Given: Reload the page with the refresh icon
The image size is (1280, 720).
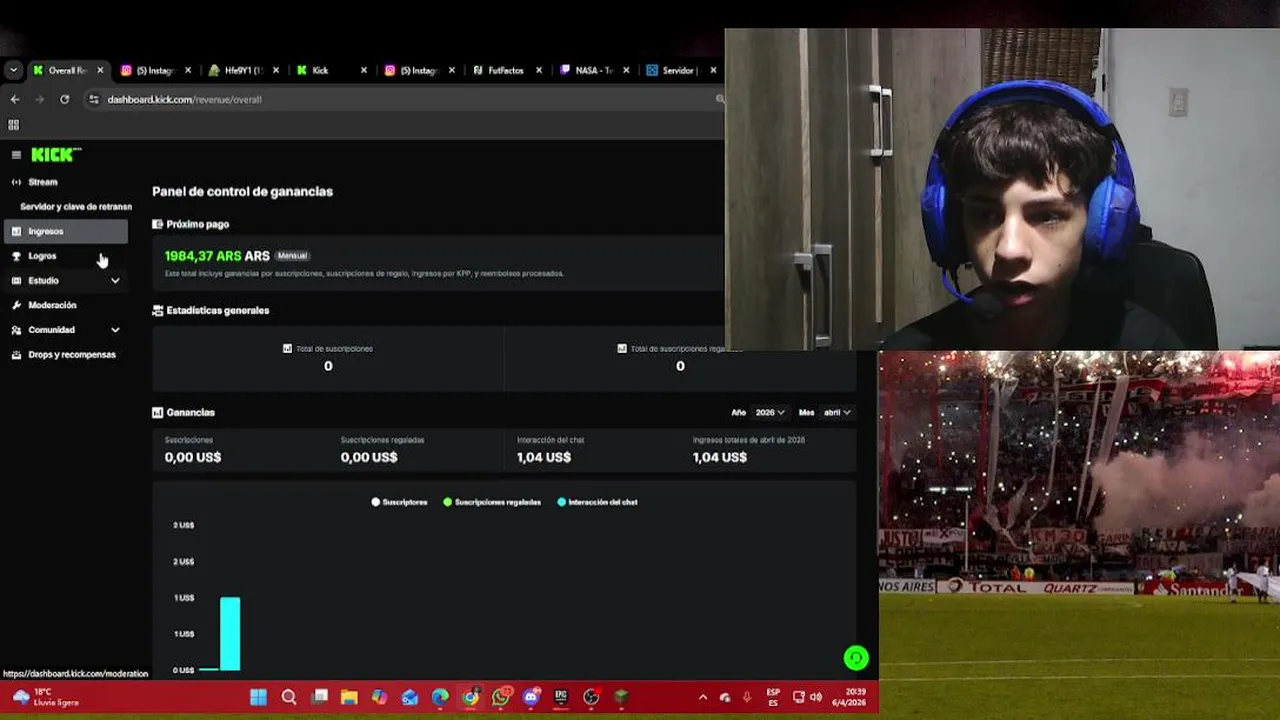Looking at the screenshot, I should pos(65,99).
